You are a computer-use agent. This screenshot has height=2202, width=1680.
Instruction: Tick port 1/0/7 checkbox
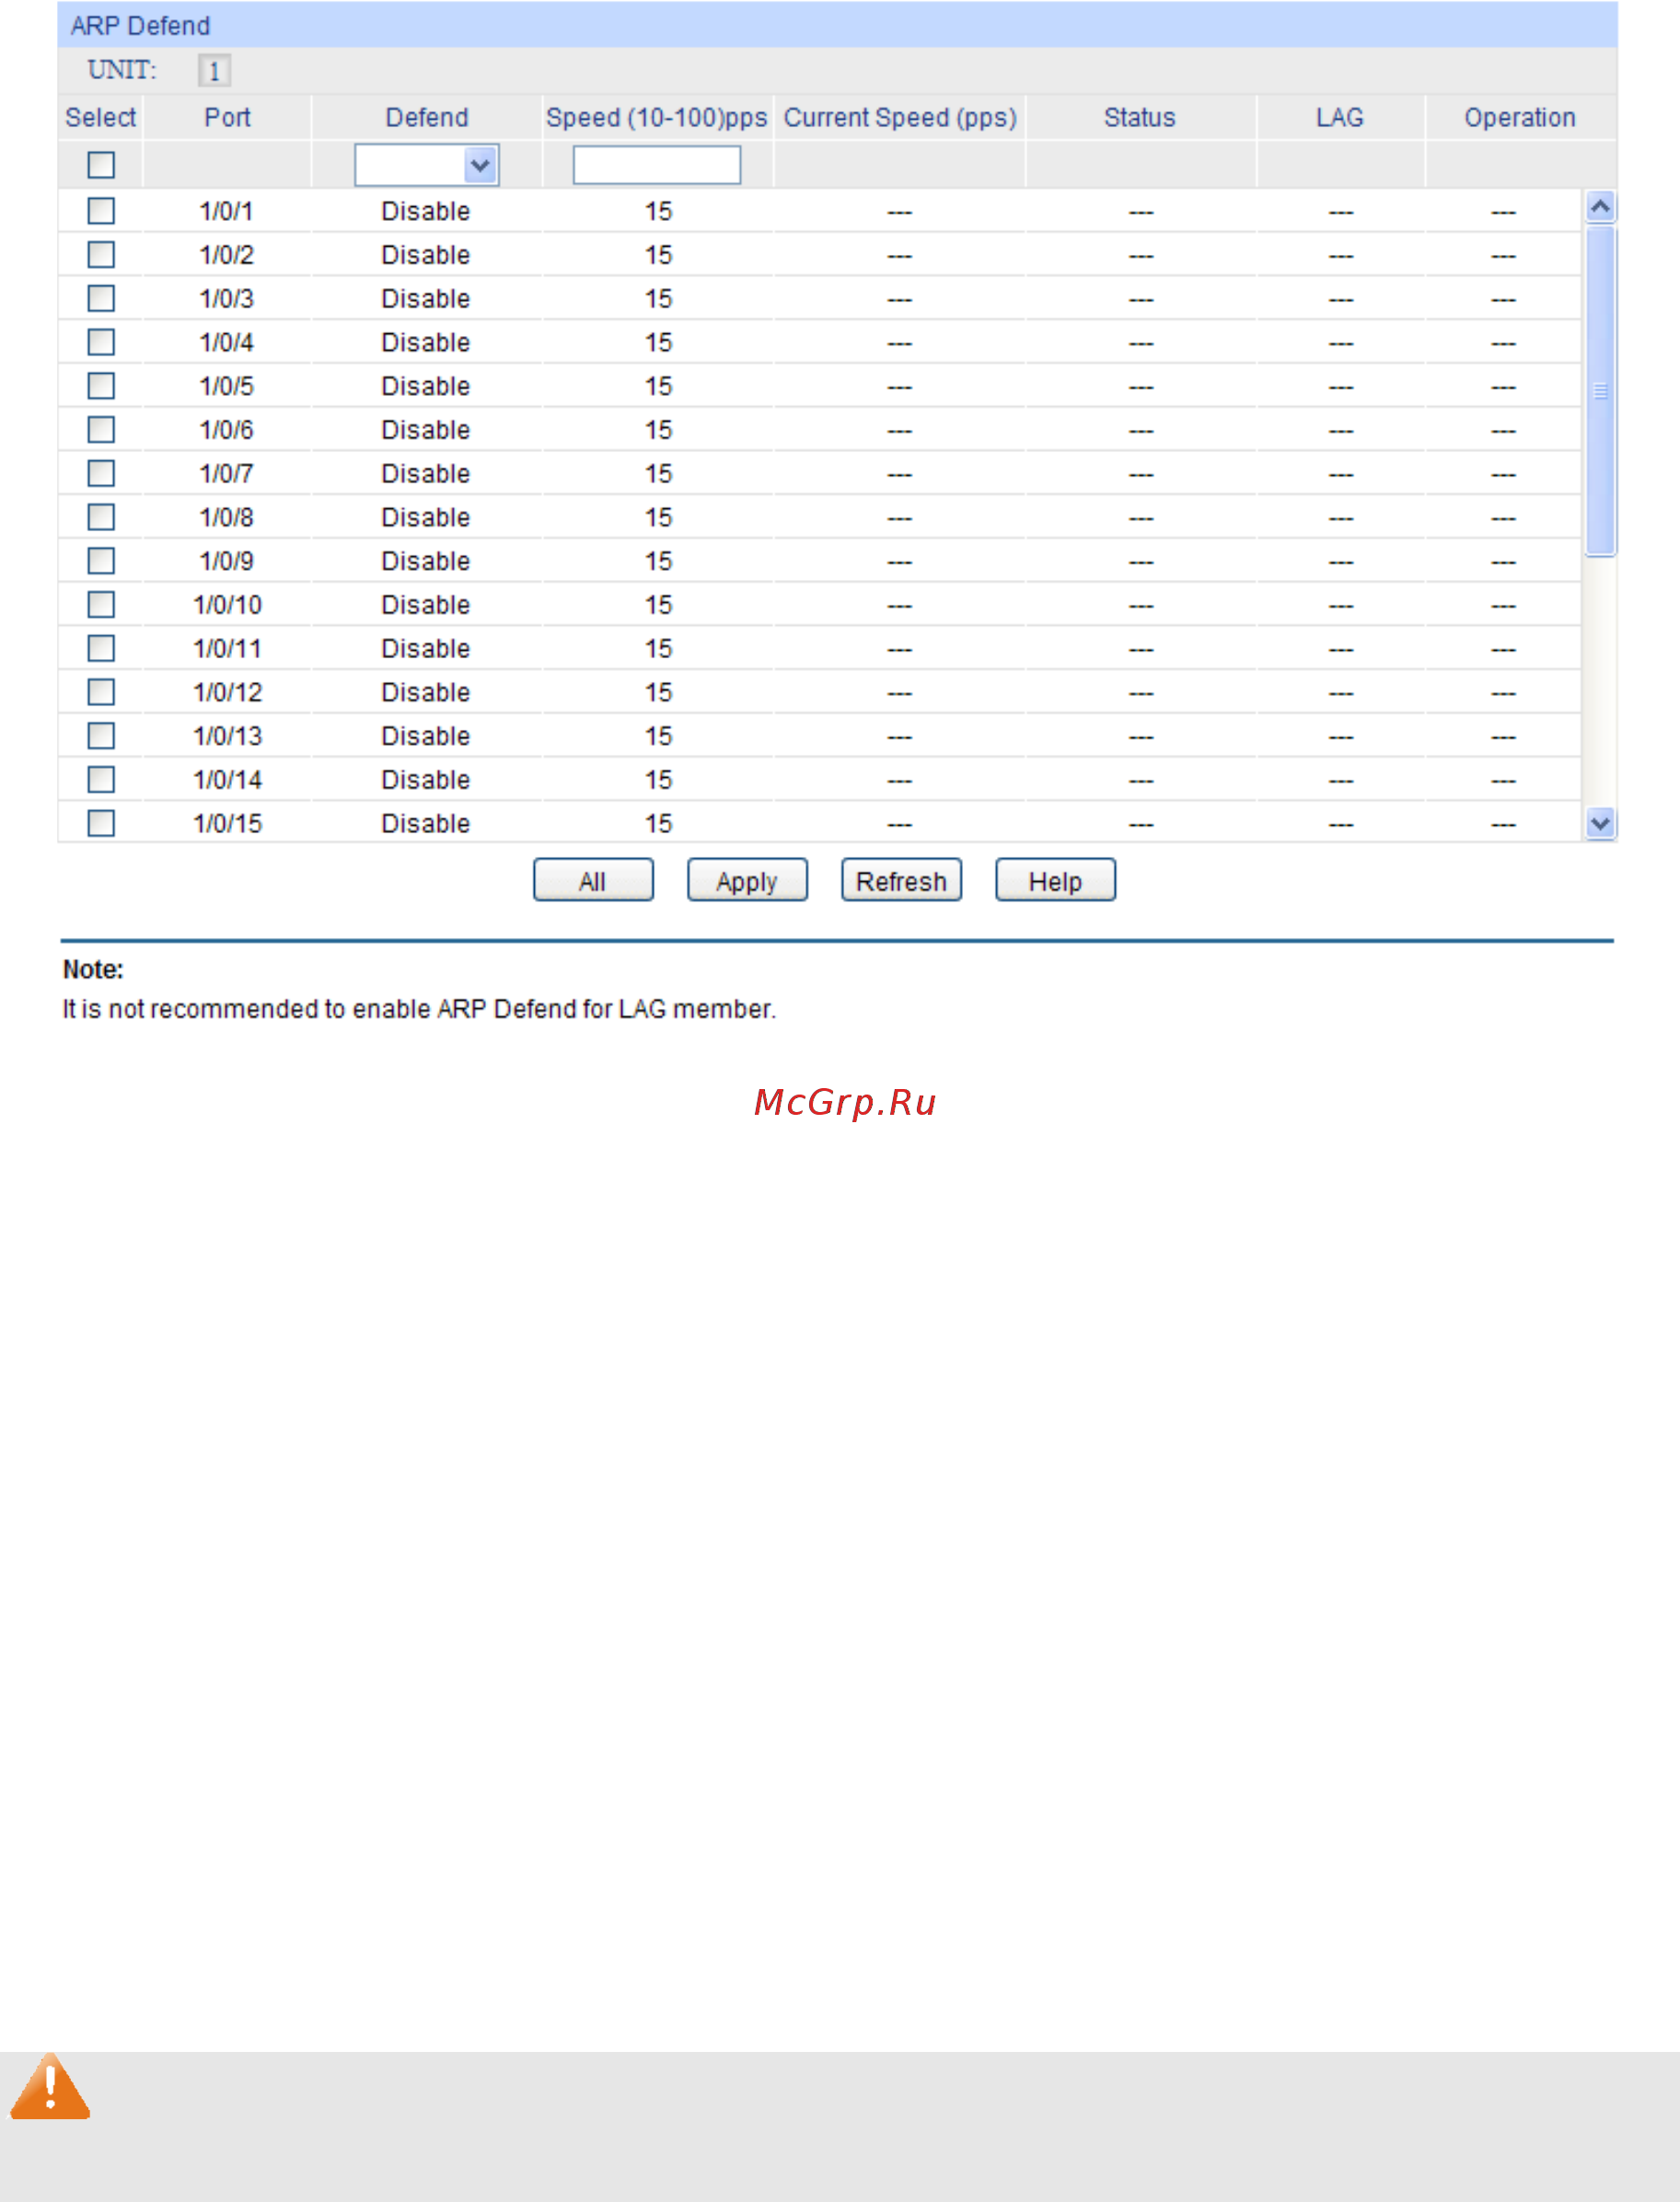(101, 473)
